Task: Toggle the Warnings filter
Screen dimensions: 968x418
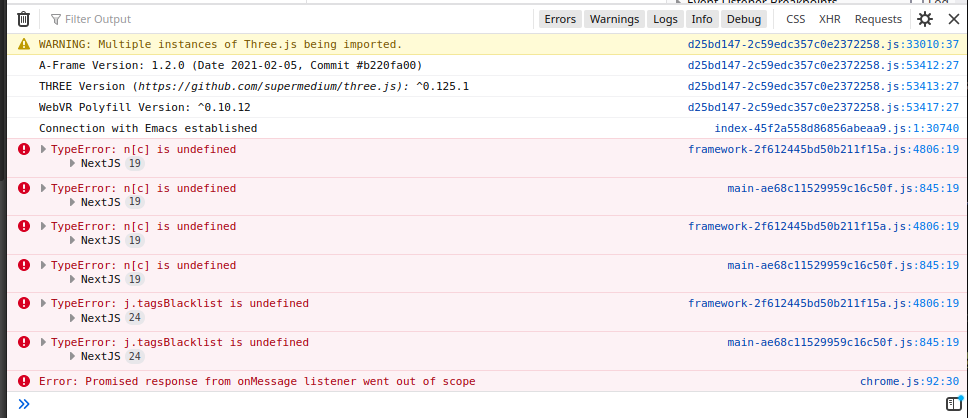Action: [614, 19]
